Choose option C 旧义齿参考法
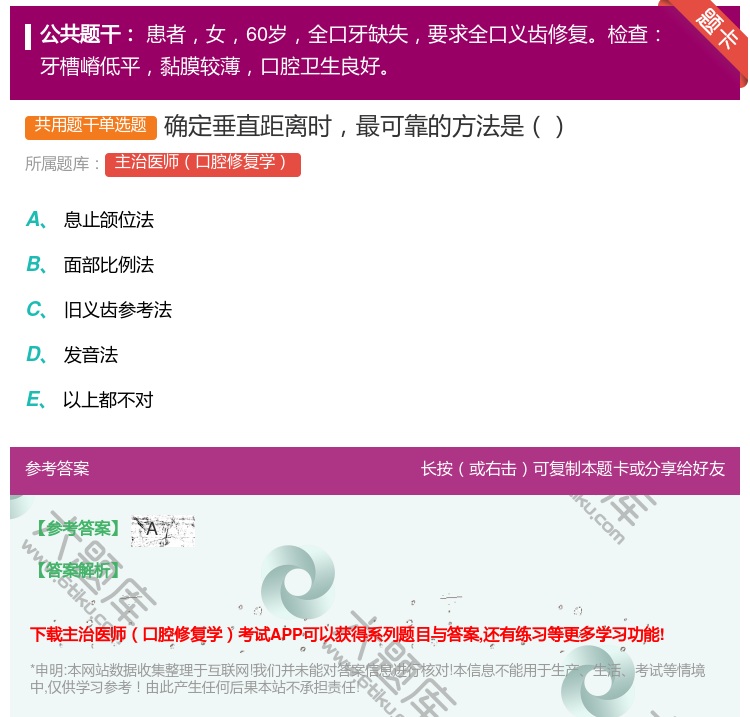 coord(99,310)
